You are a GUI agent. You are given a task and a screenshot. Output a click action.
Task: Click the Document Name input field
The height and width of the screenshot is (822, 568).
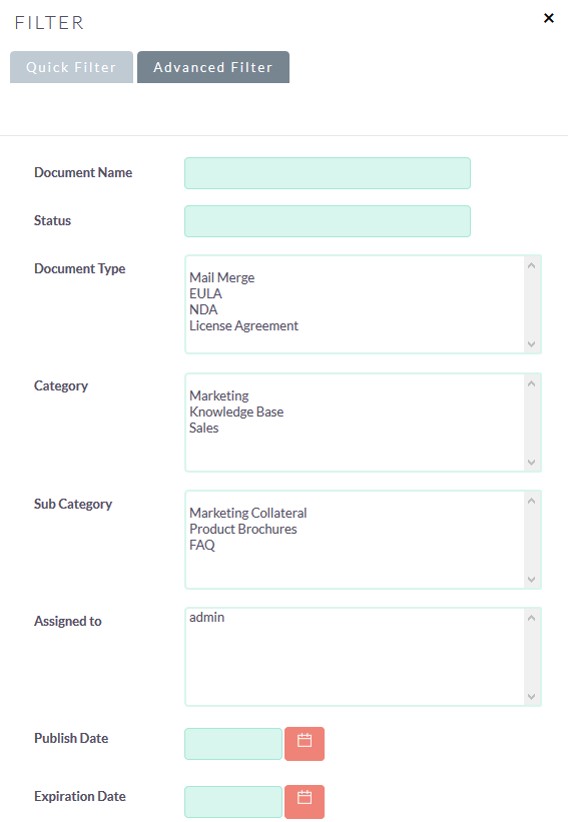point(327,173)
